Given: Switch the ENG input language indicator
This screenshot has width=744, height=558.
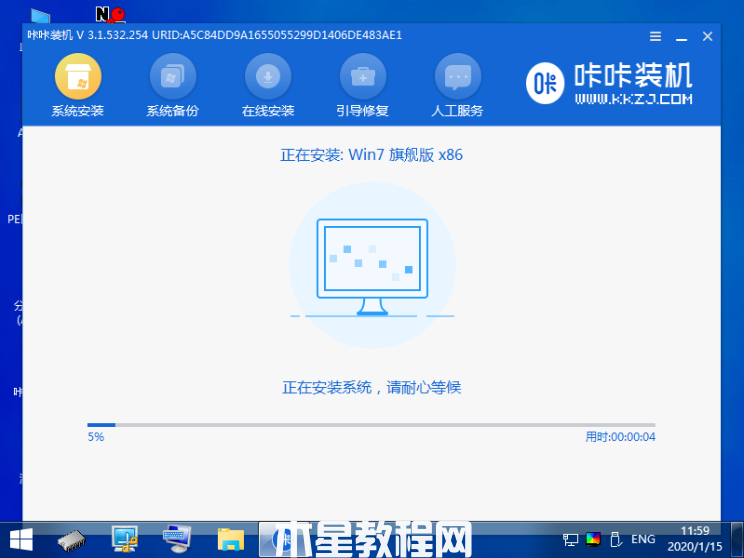Looking at the screenshot, I should click(643, 539).
